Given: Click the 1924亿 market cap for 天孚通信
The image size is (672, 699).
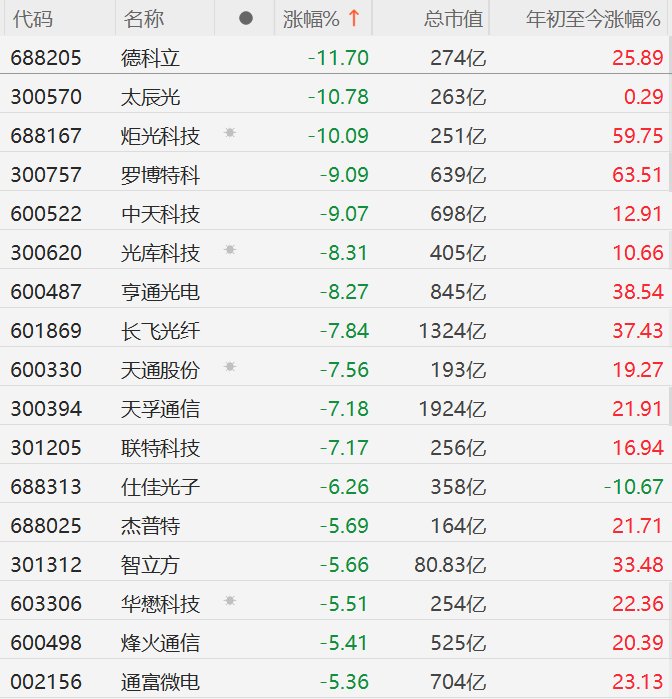Looking at the screenshot, I should pyautogui.click(x=453, y=409).
